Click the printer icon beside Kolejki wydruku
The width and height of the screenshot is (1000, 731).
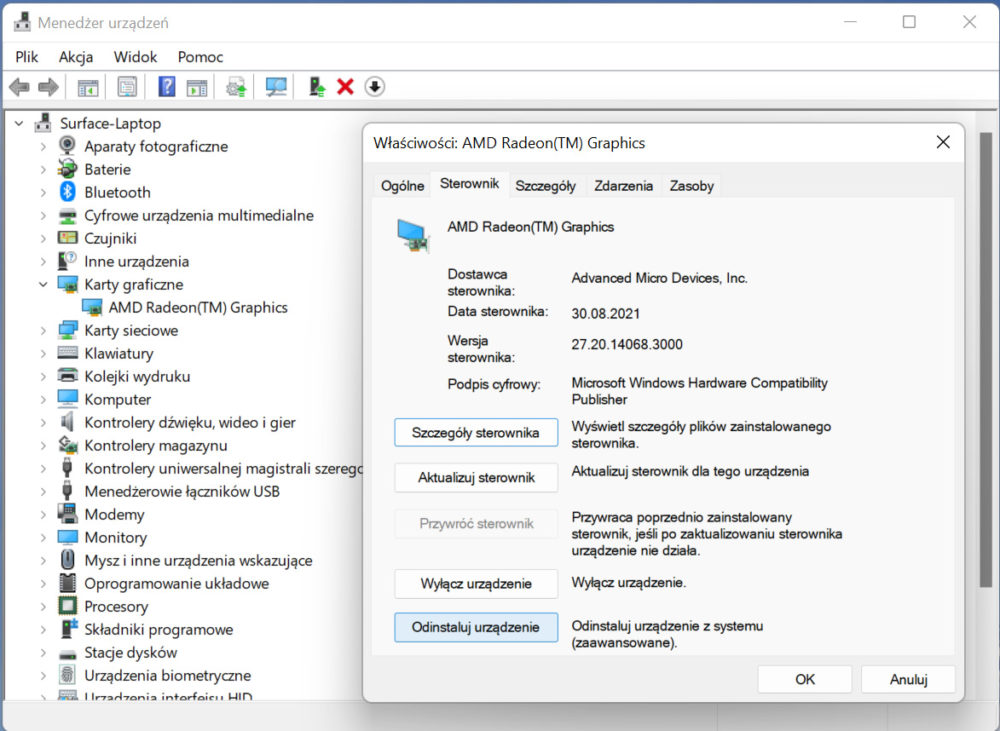67,376
